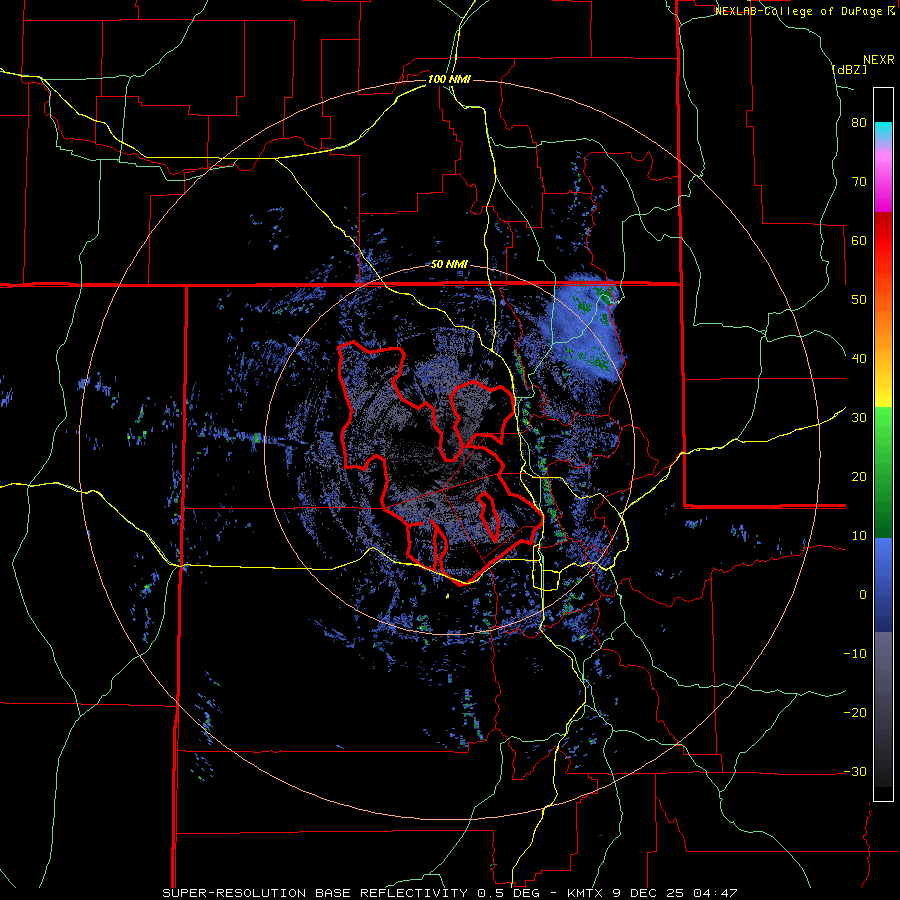Click the green segment of color bar
The height and width of the screenshot is (900, 900).
coord(883,472)
